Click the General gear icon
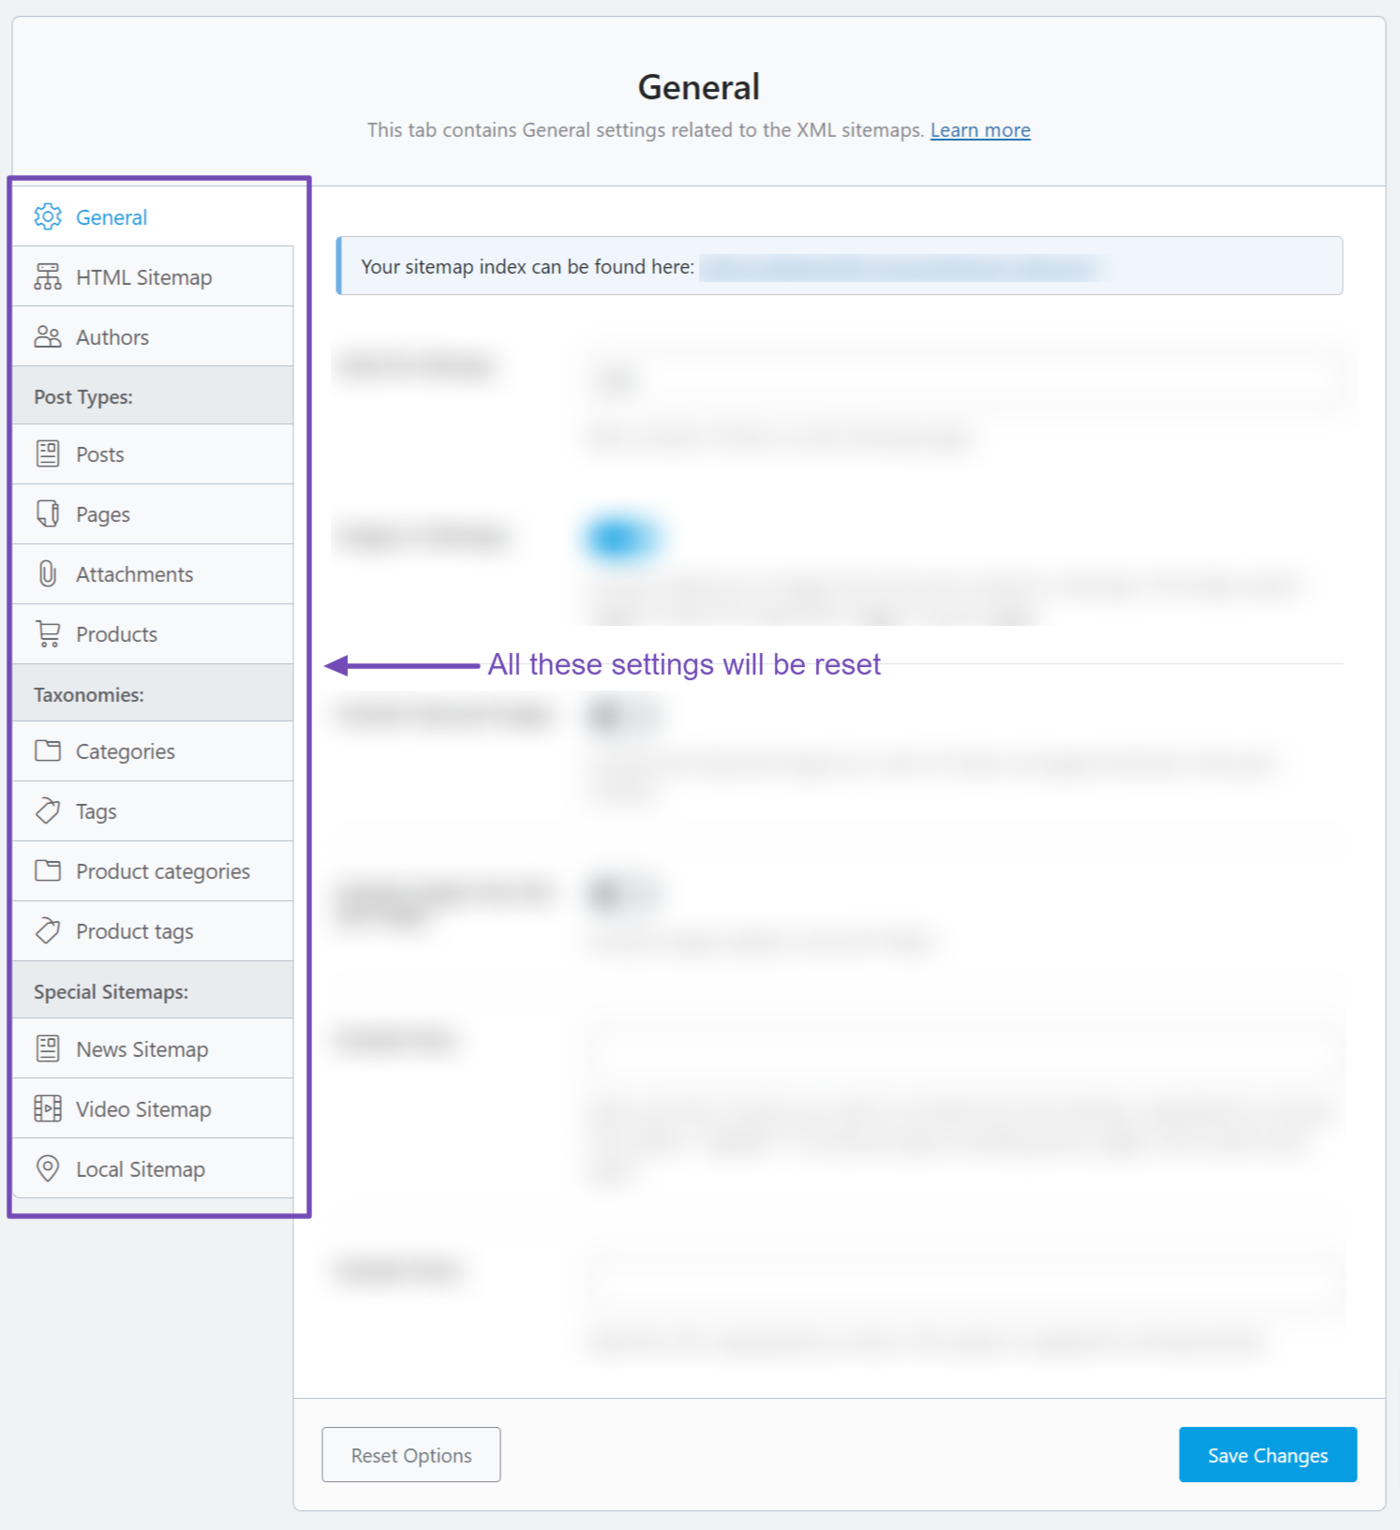1400x1530 pixels. [47, 217]
